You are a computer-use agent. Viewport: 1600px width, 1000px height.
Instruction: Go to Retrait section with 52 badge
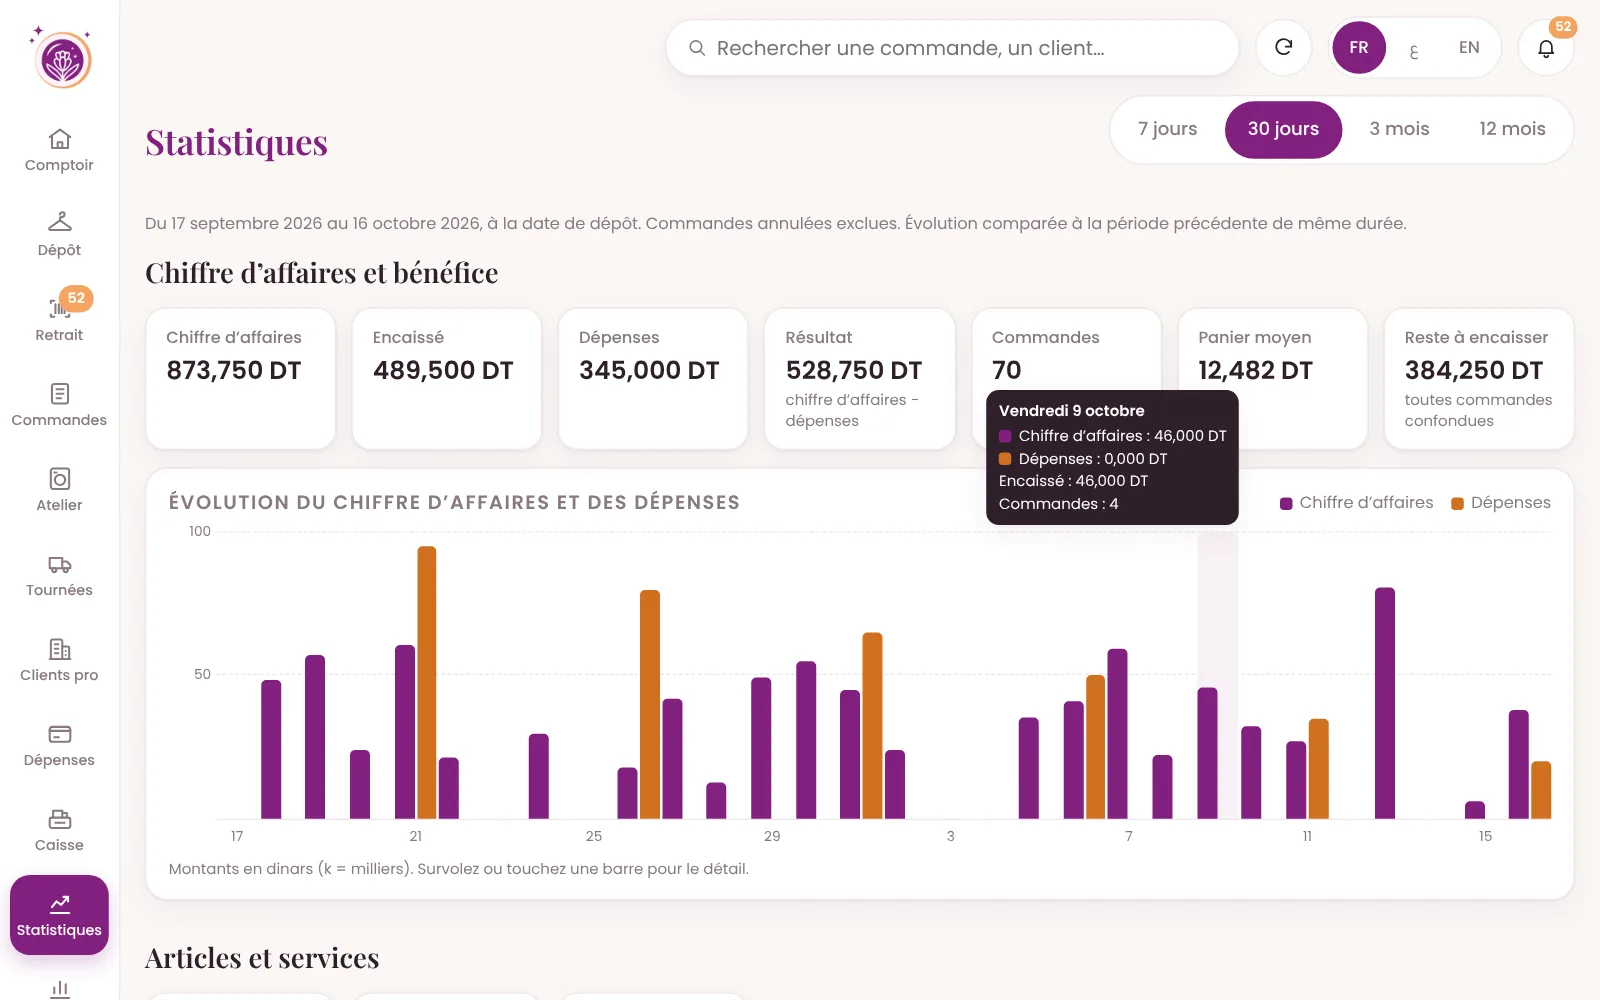(59, 315)
